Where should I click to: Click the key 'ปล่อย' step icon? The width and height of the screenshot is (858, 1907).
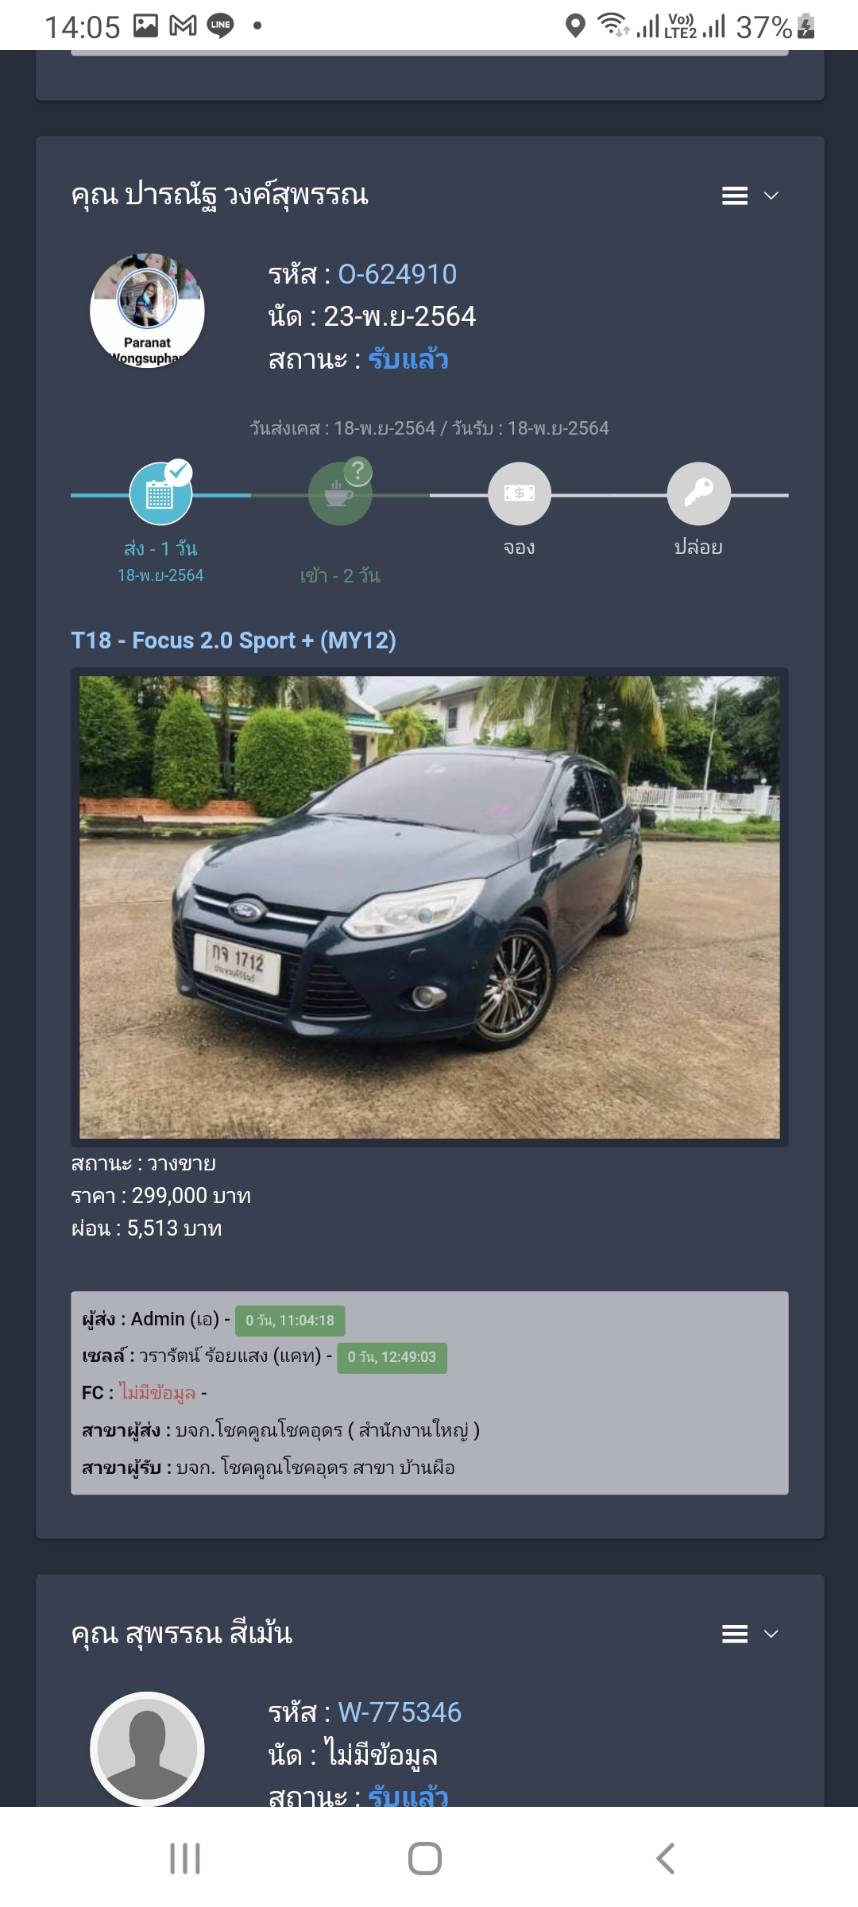tap(698, 493)
